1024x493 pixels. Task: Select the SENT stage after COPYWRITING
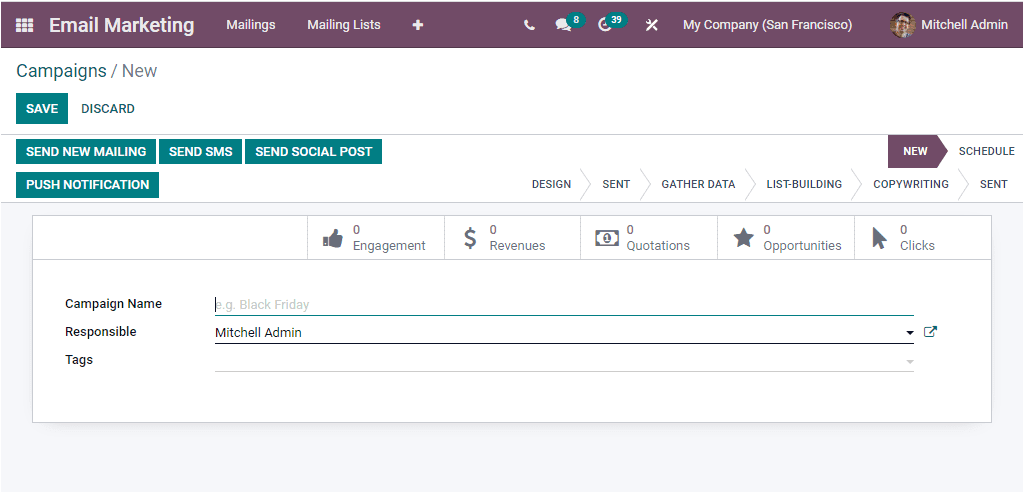coord(993,184)
